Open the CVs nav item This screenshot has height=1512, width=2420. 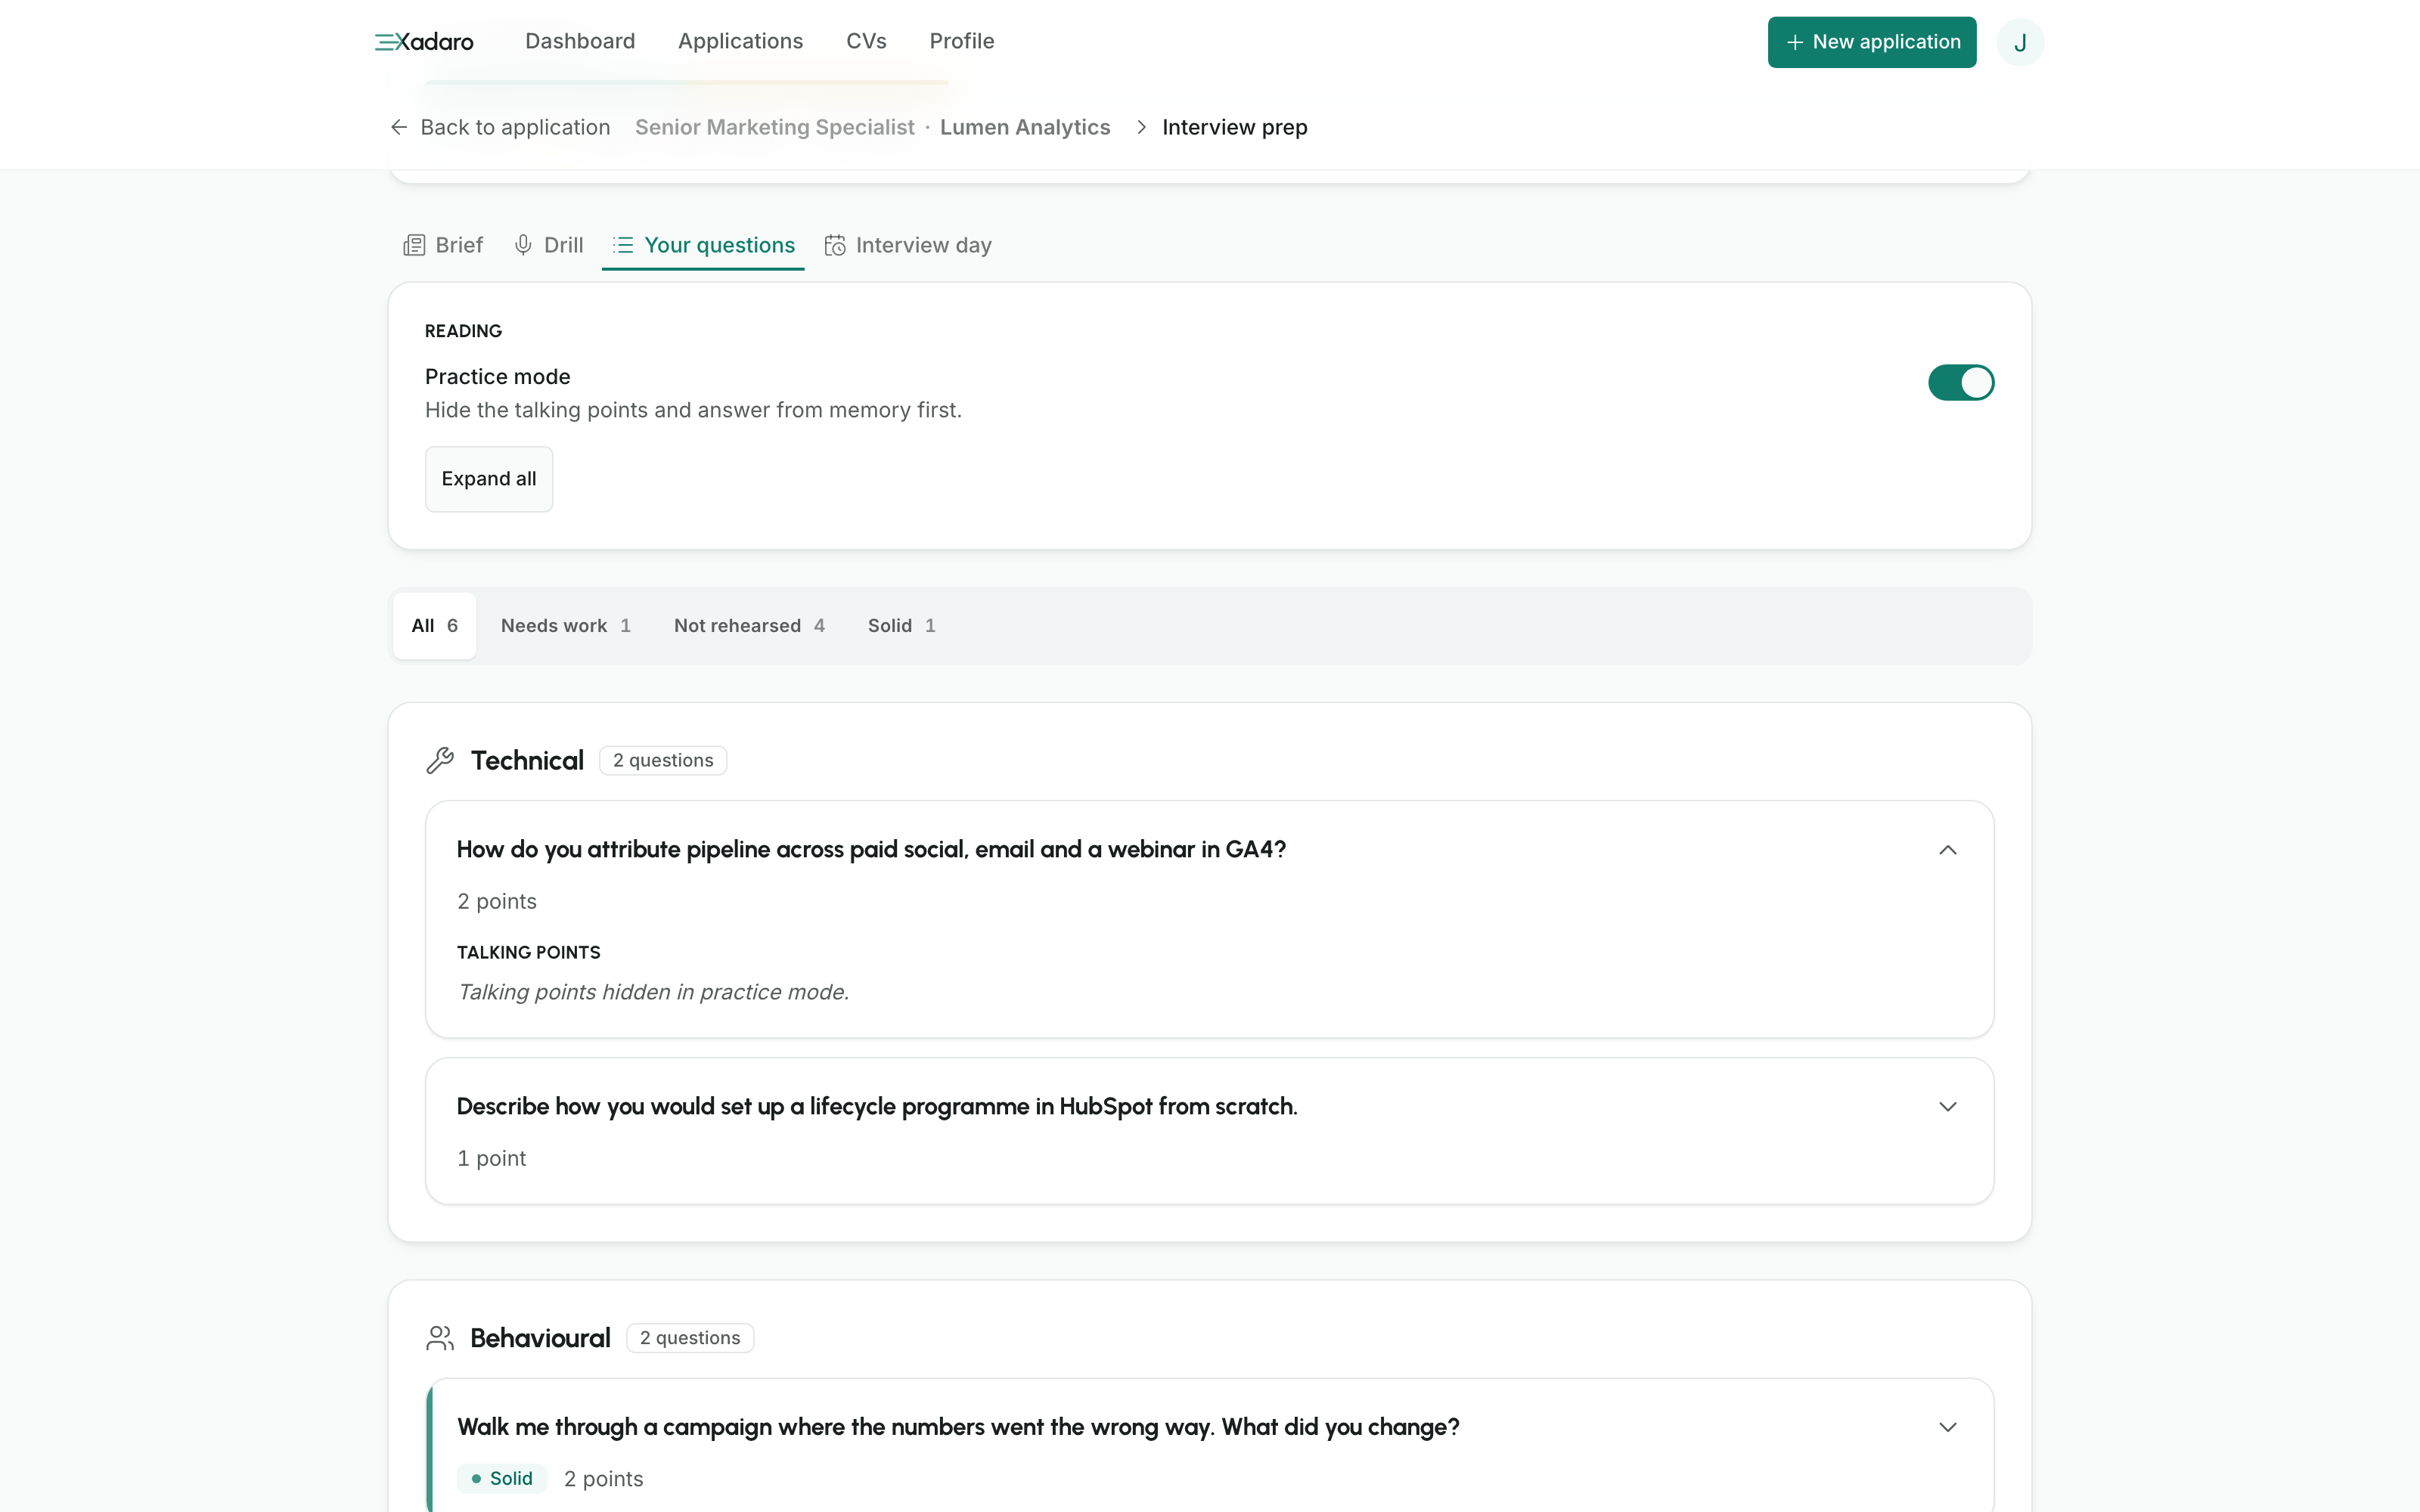(x=866, y=41)
